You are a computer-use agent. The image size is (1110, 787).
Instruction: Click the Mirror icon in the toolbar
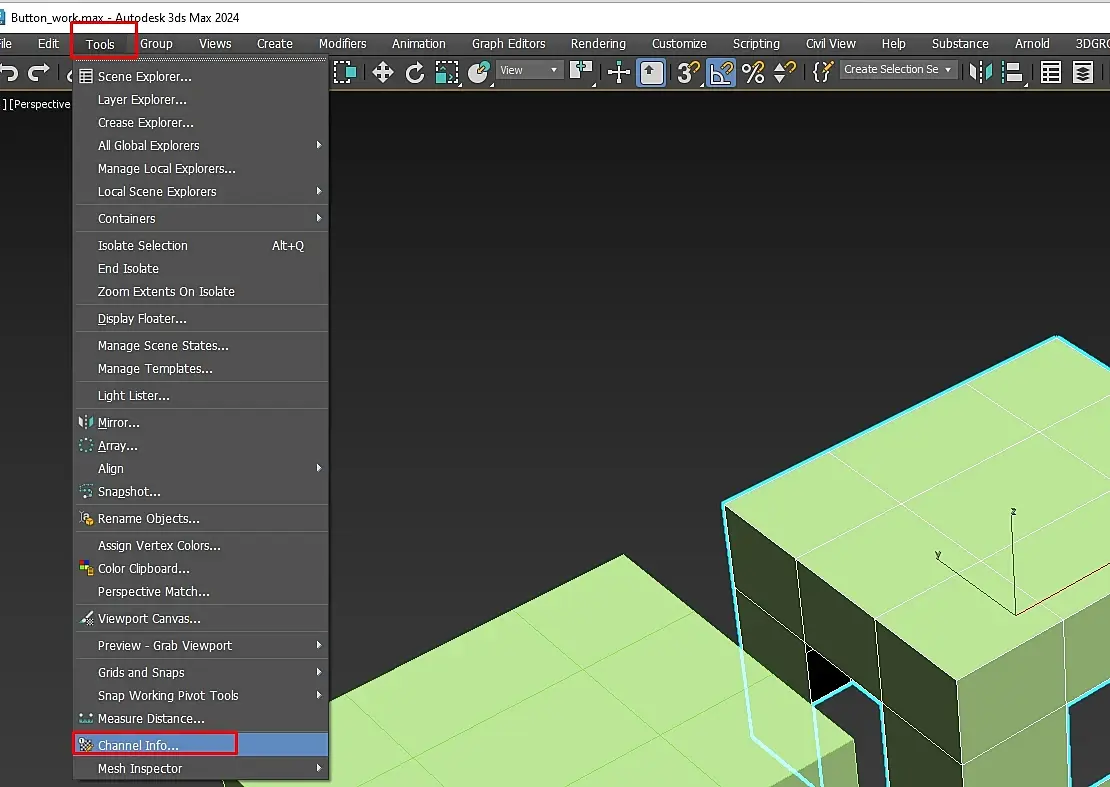tap(981, 72)
